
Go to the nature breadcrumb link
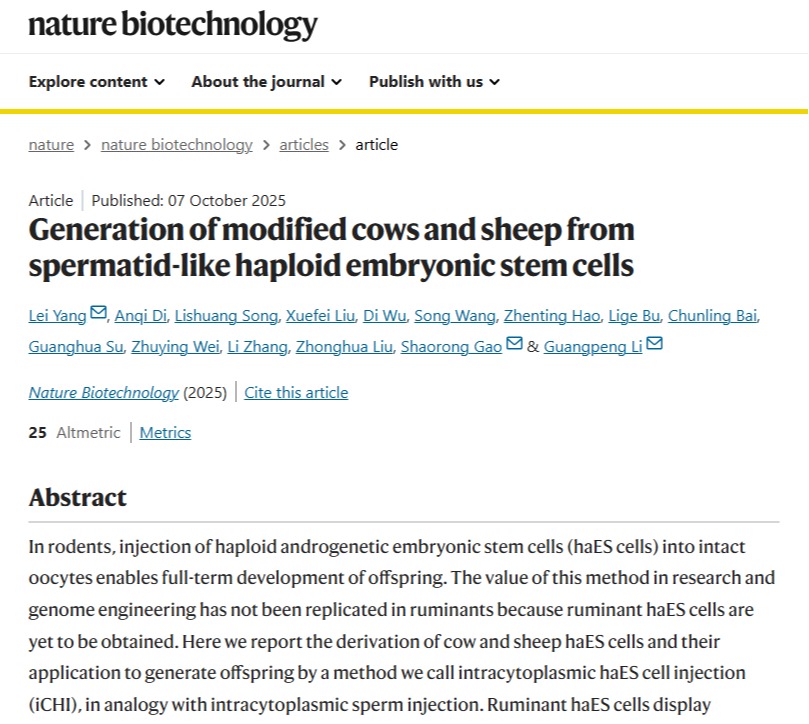[x=51, y=145]
